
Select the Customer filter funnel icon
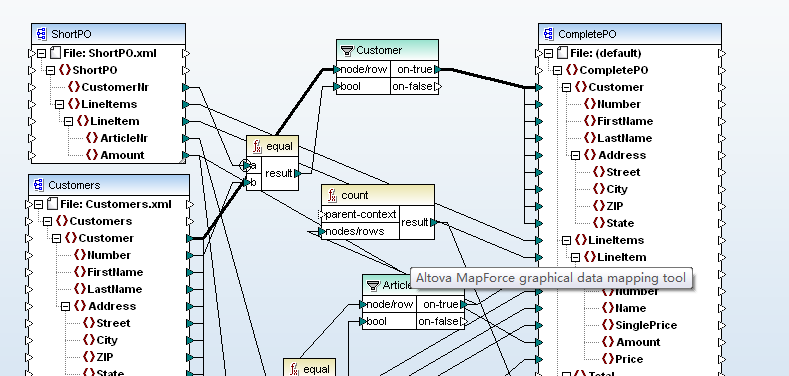click(347, 50)
